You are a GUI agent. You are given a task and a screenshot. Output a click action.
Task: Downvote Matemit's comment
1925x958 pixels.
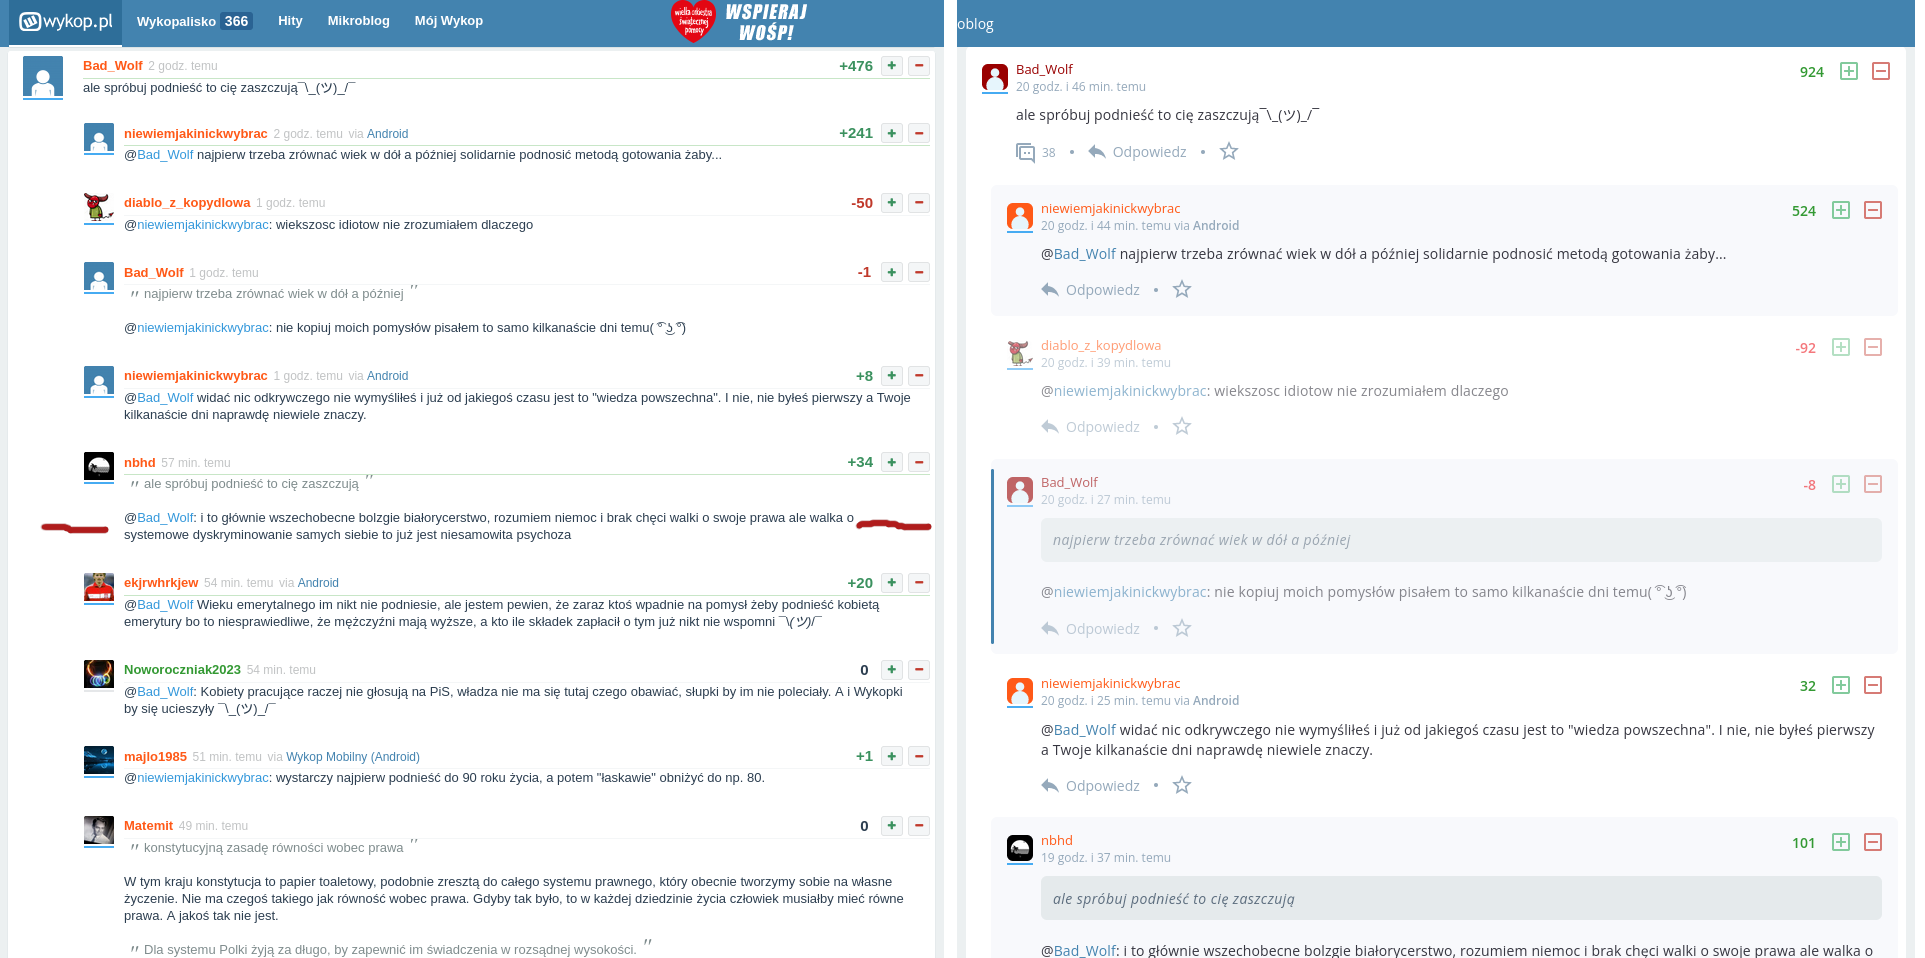pyautogui.click(x=919, y=826)
